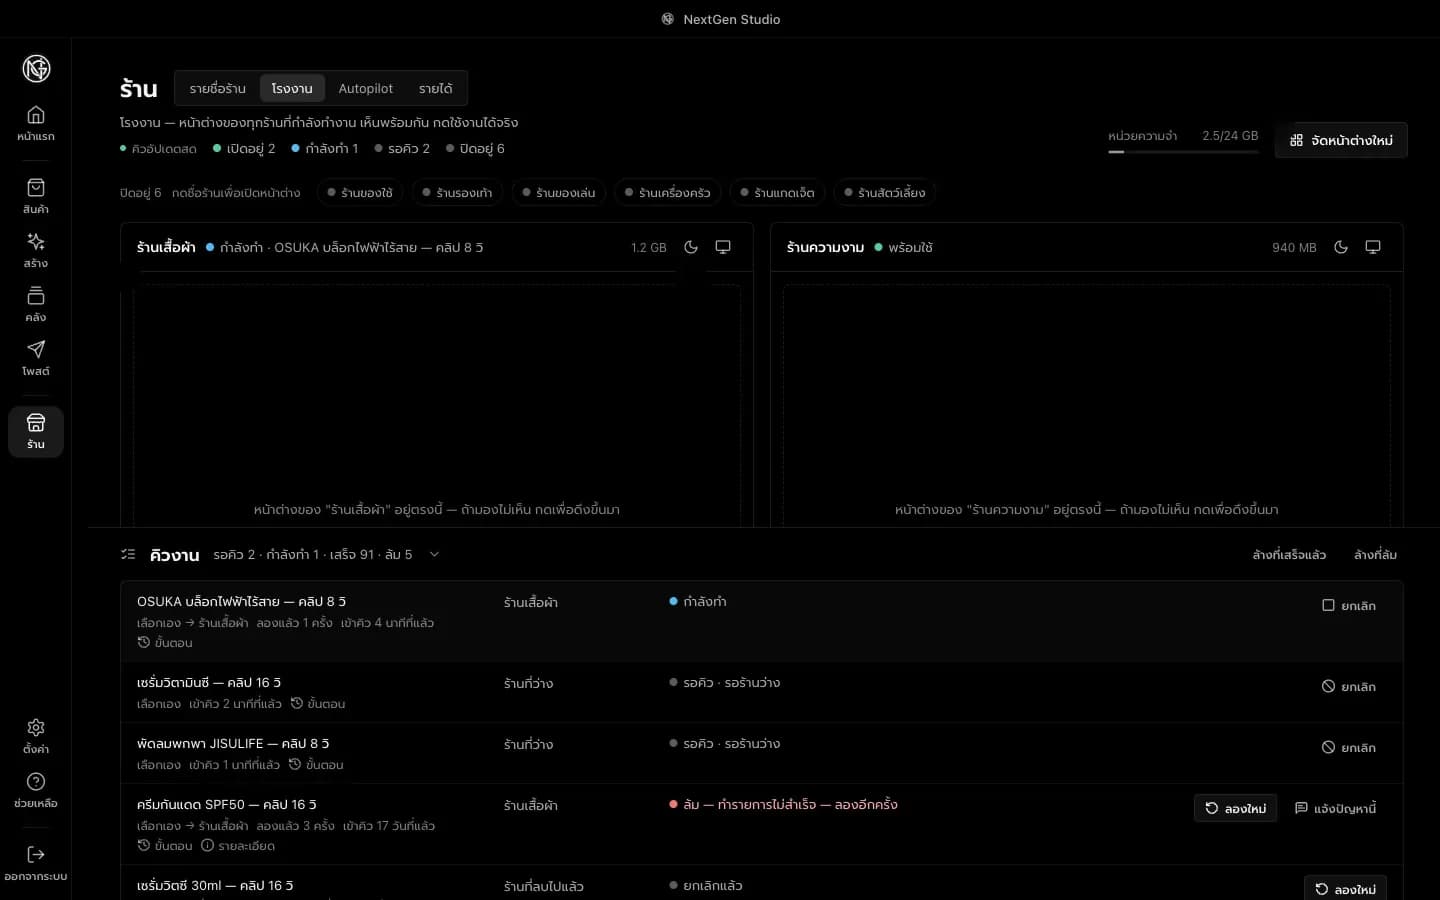
Task: Click moon sleep icon on ร้านความงาม panel
Action: tap(1341, 247)
